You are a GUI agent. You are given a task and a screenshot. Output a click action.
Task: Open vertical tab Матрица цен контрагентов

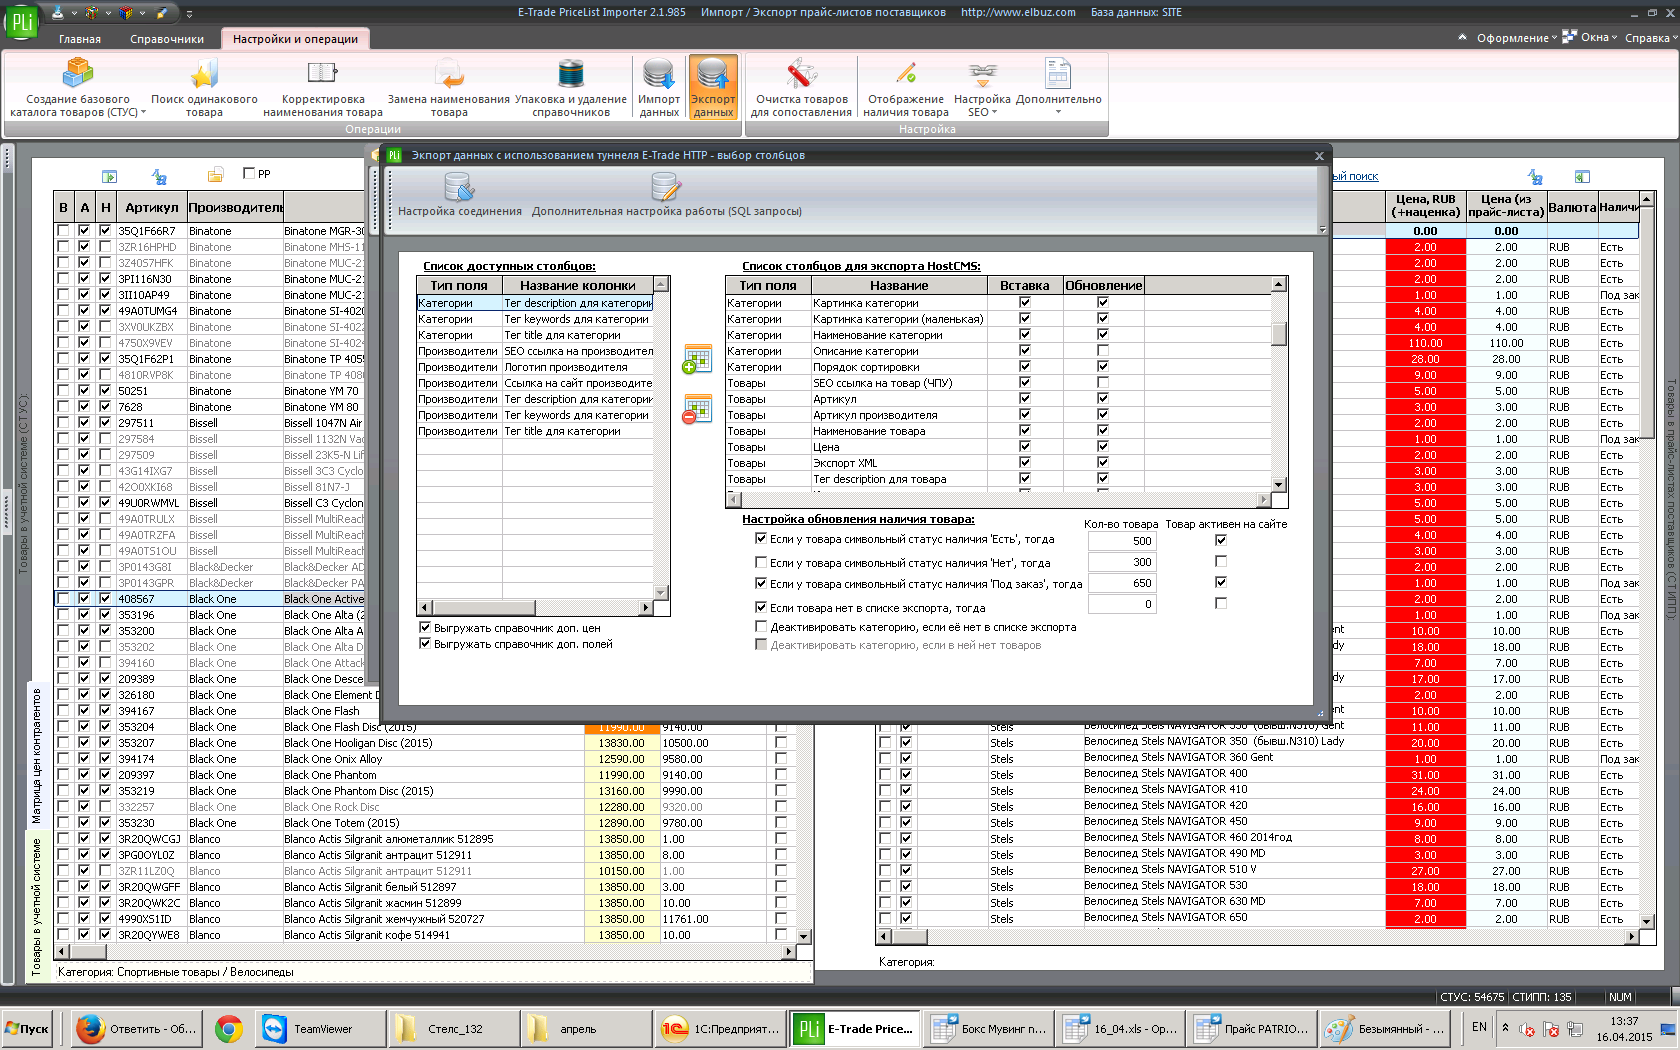point(36,755)
